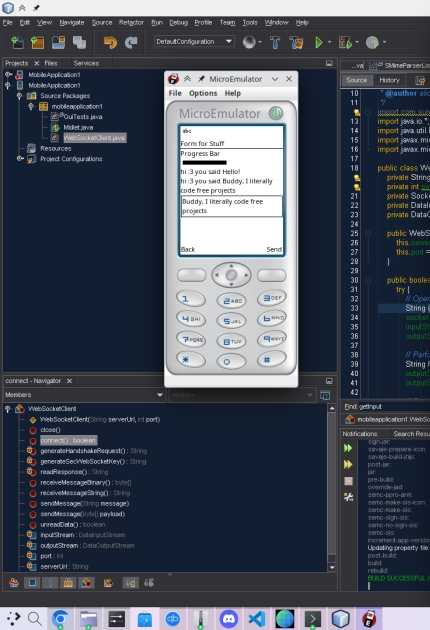Image resolution: width=430 pixels, height=630 pixels.
Task: Open the Navigator Members dropdown
Action: (84, 395)
